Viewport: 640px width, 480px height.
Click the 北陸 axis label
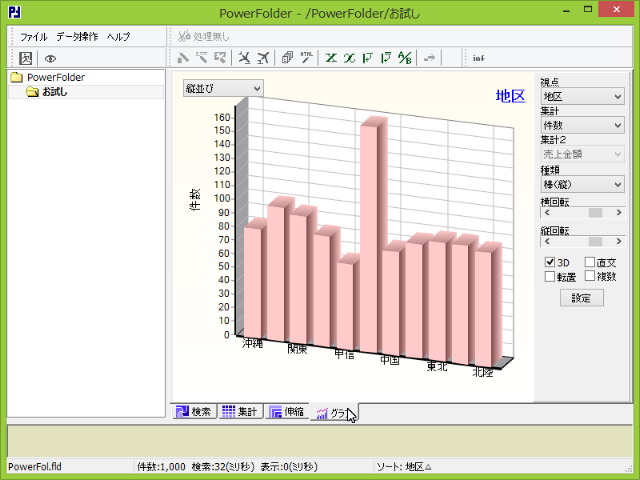point(483,372)
